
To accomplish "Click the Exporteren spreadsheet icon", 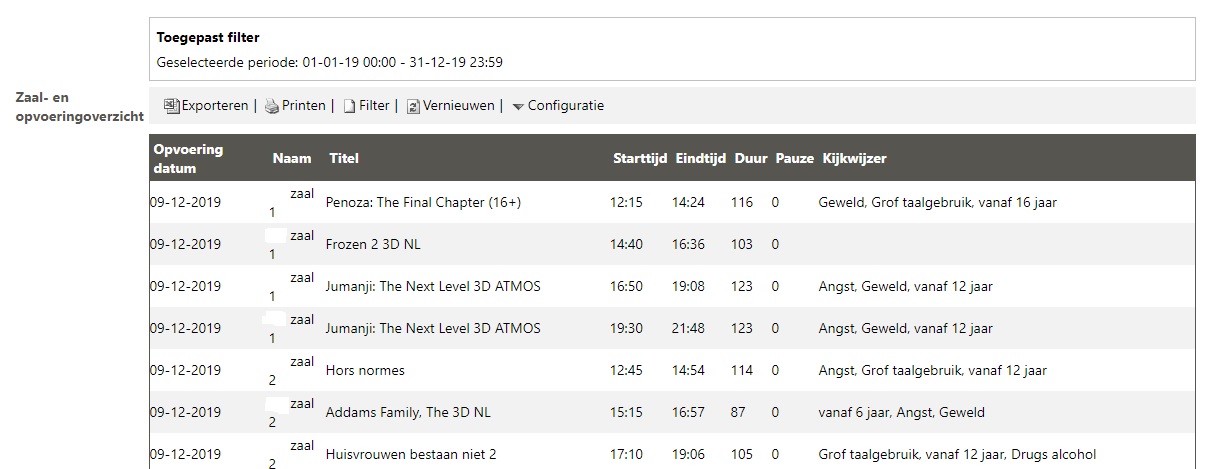I will (171, 106).
